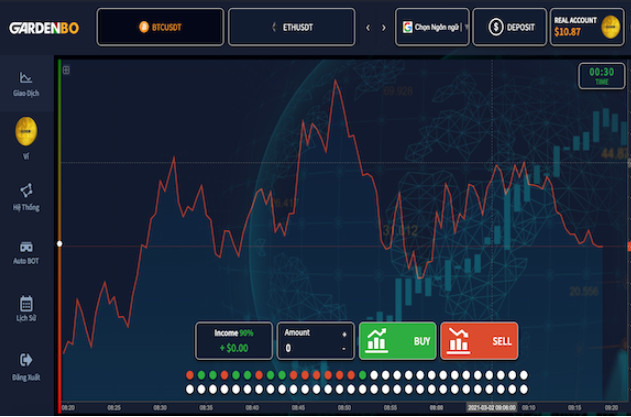Open the Giao Dịch trading chart icon

26,78
